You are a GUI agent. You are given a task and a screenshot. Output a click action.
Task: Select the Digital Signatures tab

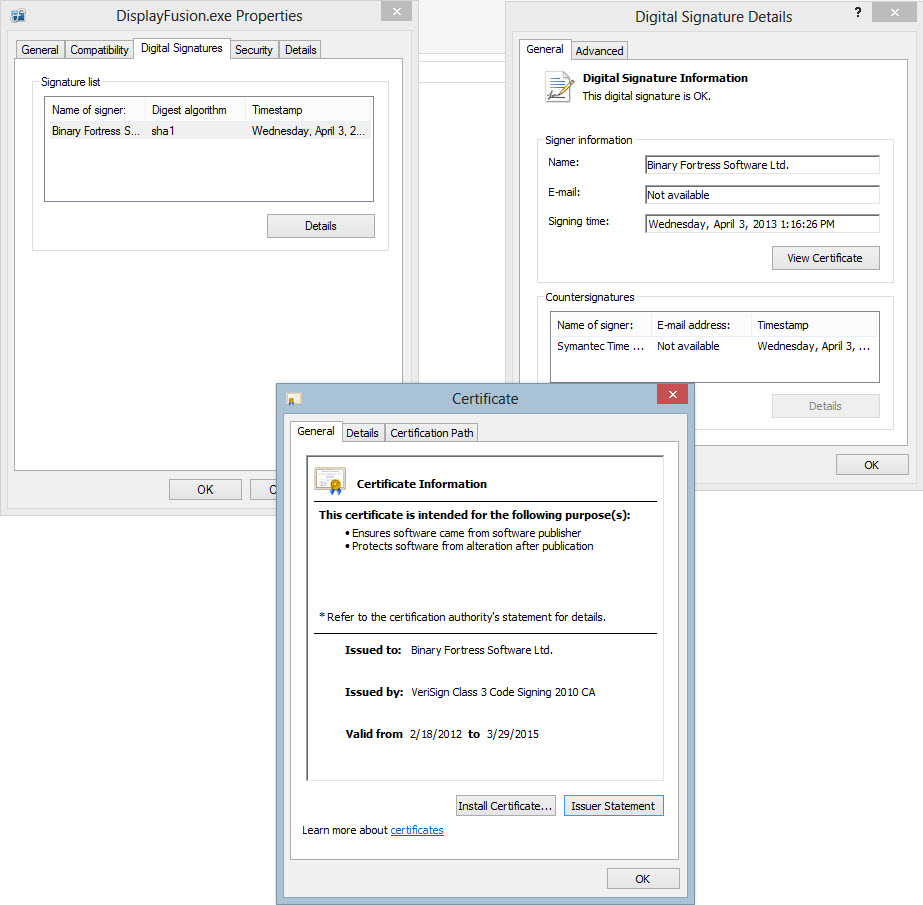click(182, 48)
